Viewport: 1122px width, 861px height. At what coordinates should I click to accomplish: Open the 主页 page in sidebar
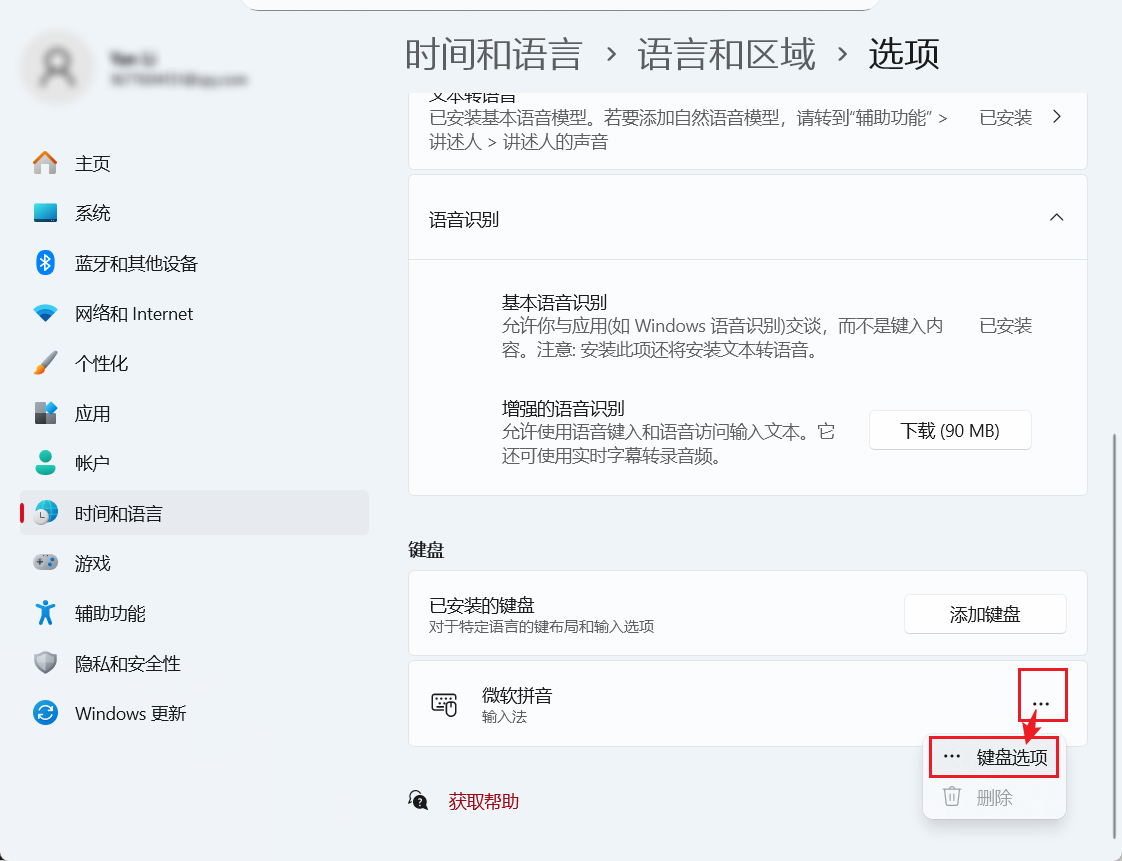point(194,163)
